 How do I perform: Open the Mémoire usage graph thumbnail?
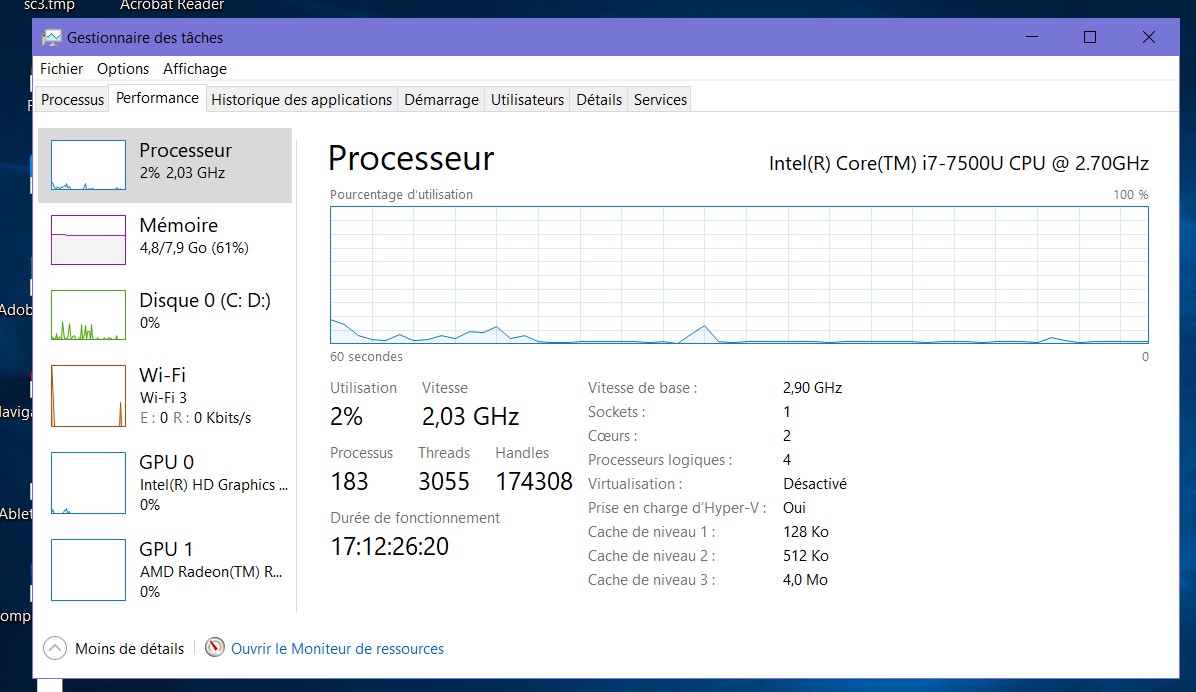[x=88, y=240]
